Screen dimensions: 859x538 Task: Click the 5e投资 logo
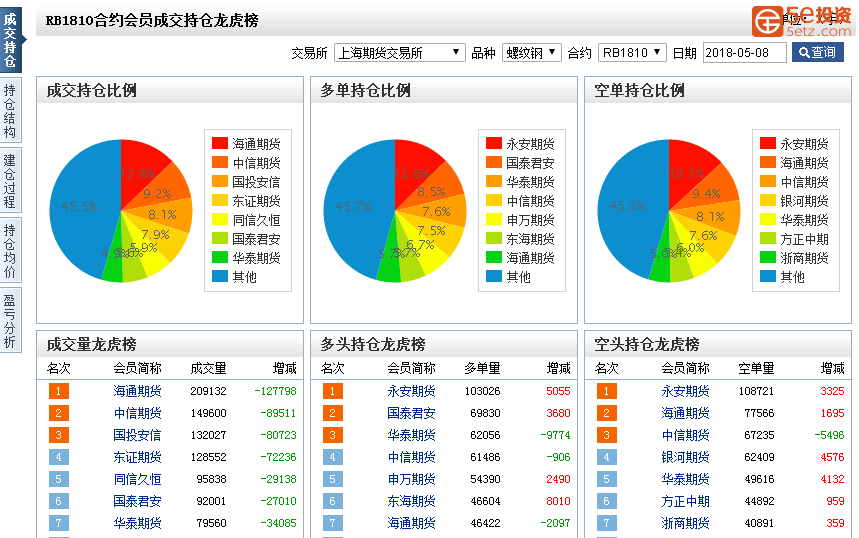[x=802, y=21]
